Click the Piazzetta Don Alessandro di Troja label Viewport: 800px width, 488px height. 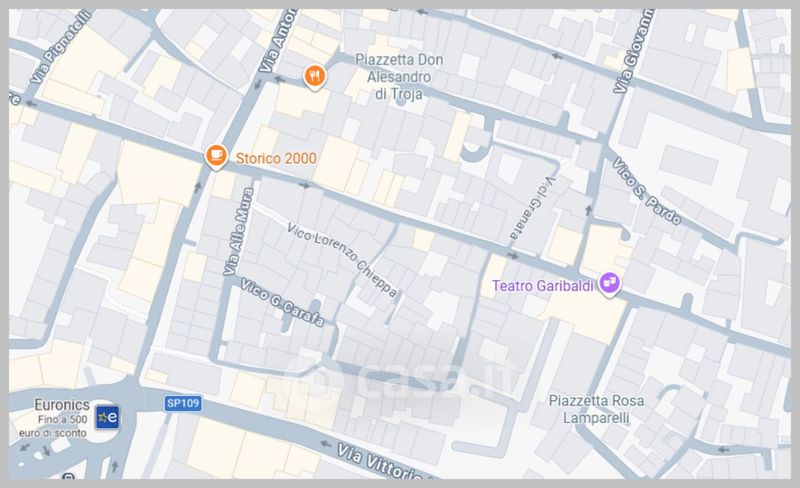point(399,77)
